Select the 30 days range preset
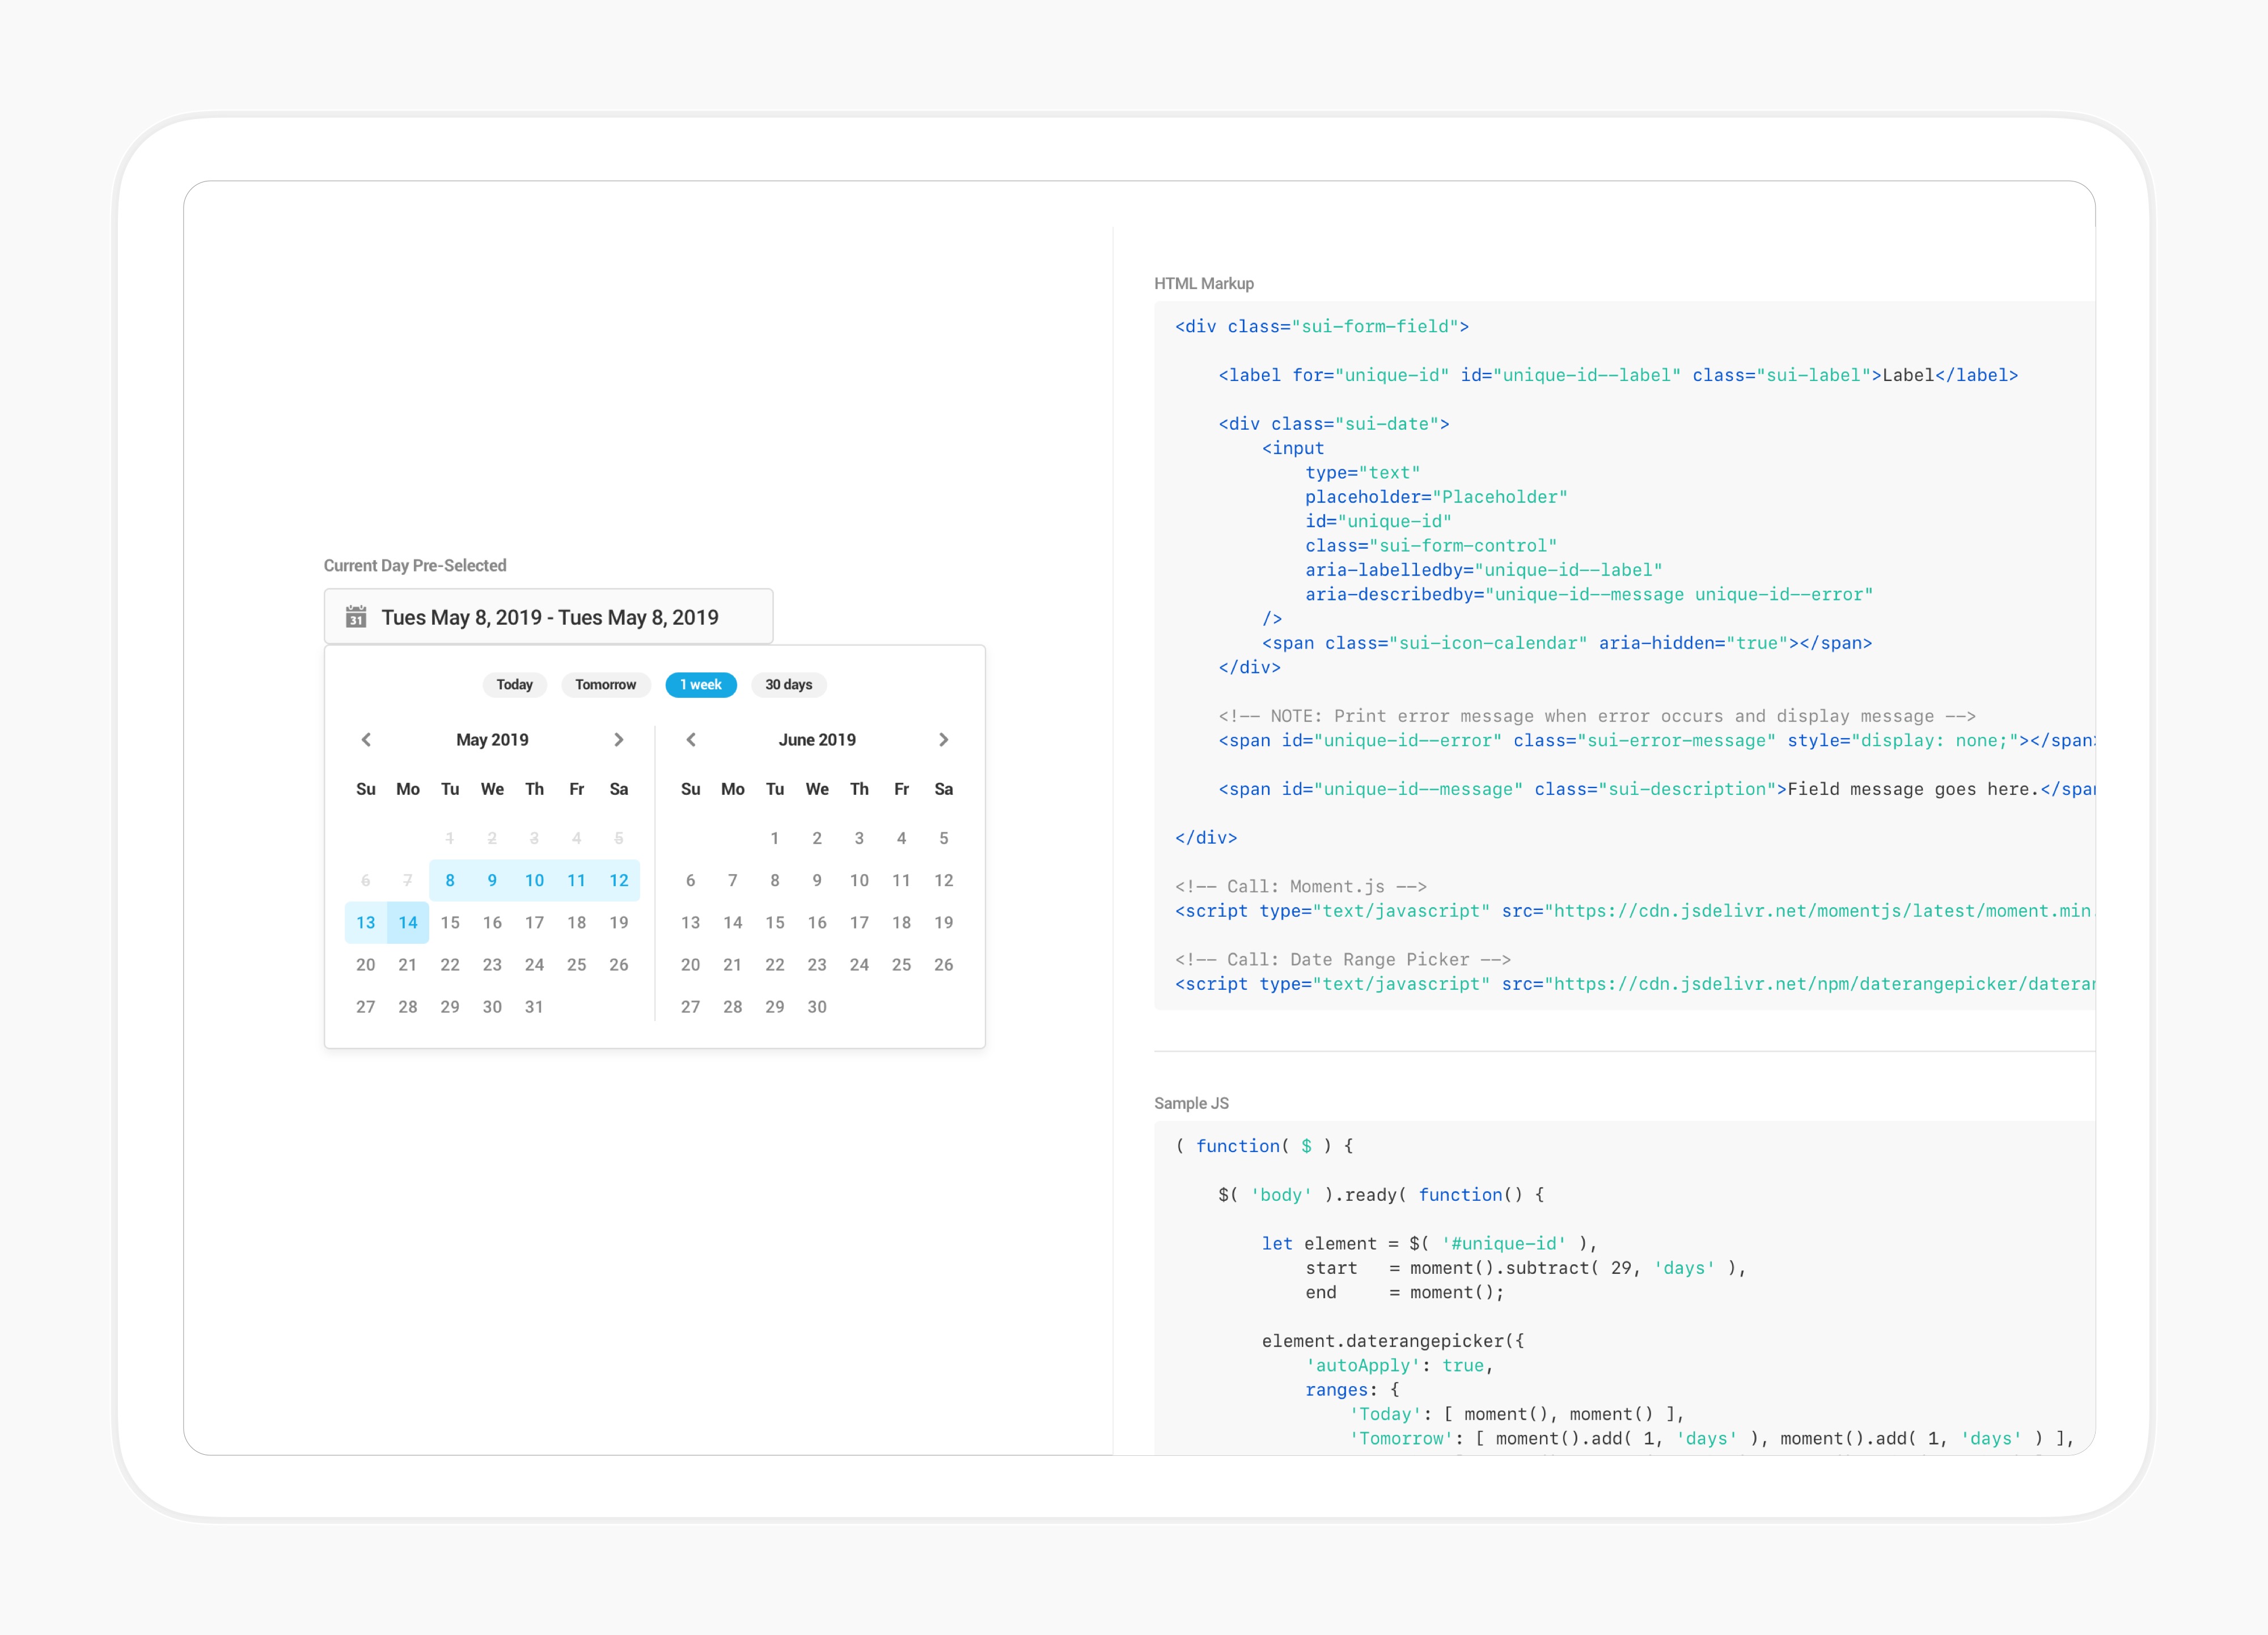Screen dimensions: 2268x1635 [789, 685]
